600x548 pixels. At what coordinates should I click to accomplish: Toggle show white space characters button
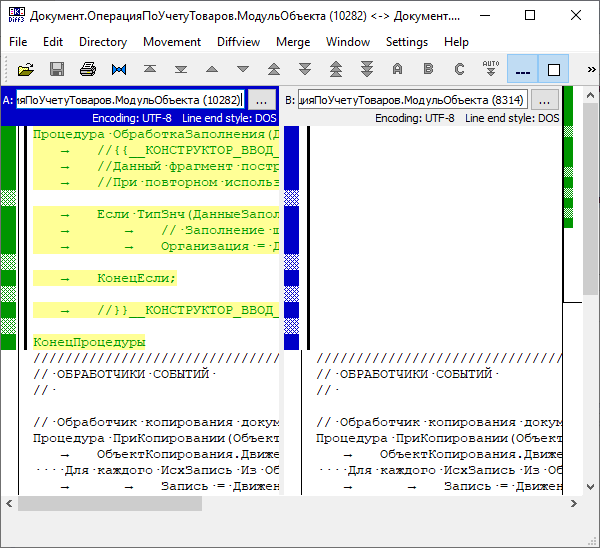point(522,69)
